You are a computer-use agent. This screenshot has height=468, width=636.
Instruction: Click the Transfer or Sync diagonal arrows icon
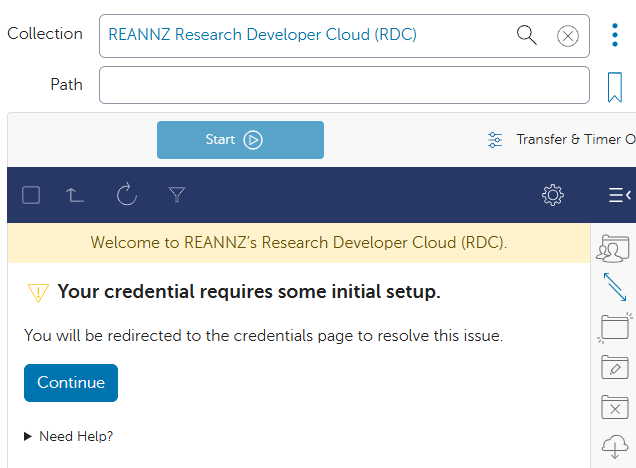click(615, 287)
